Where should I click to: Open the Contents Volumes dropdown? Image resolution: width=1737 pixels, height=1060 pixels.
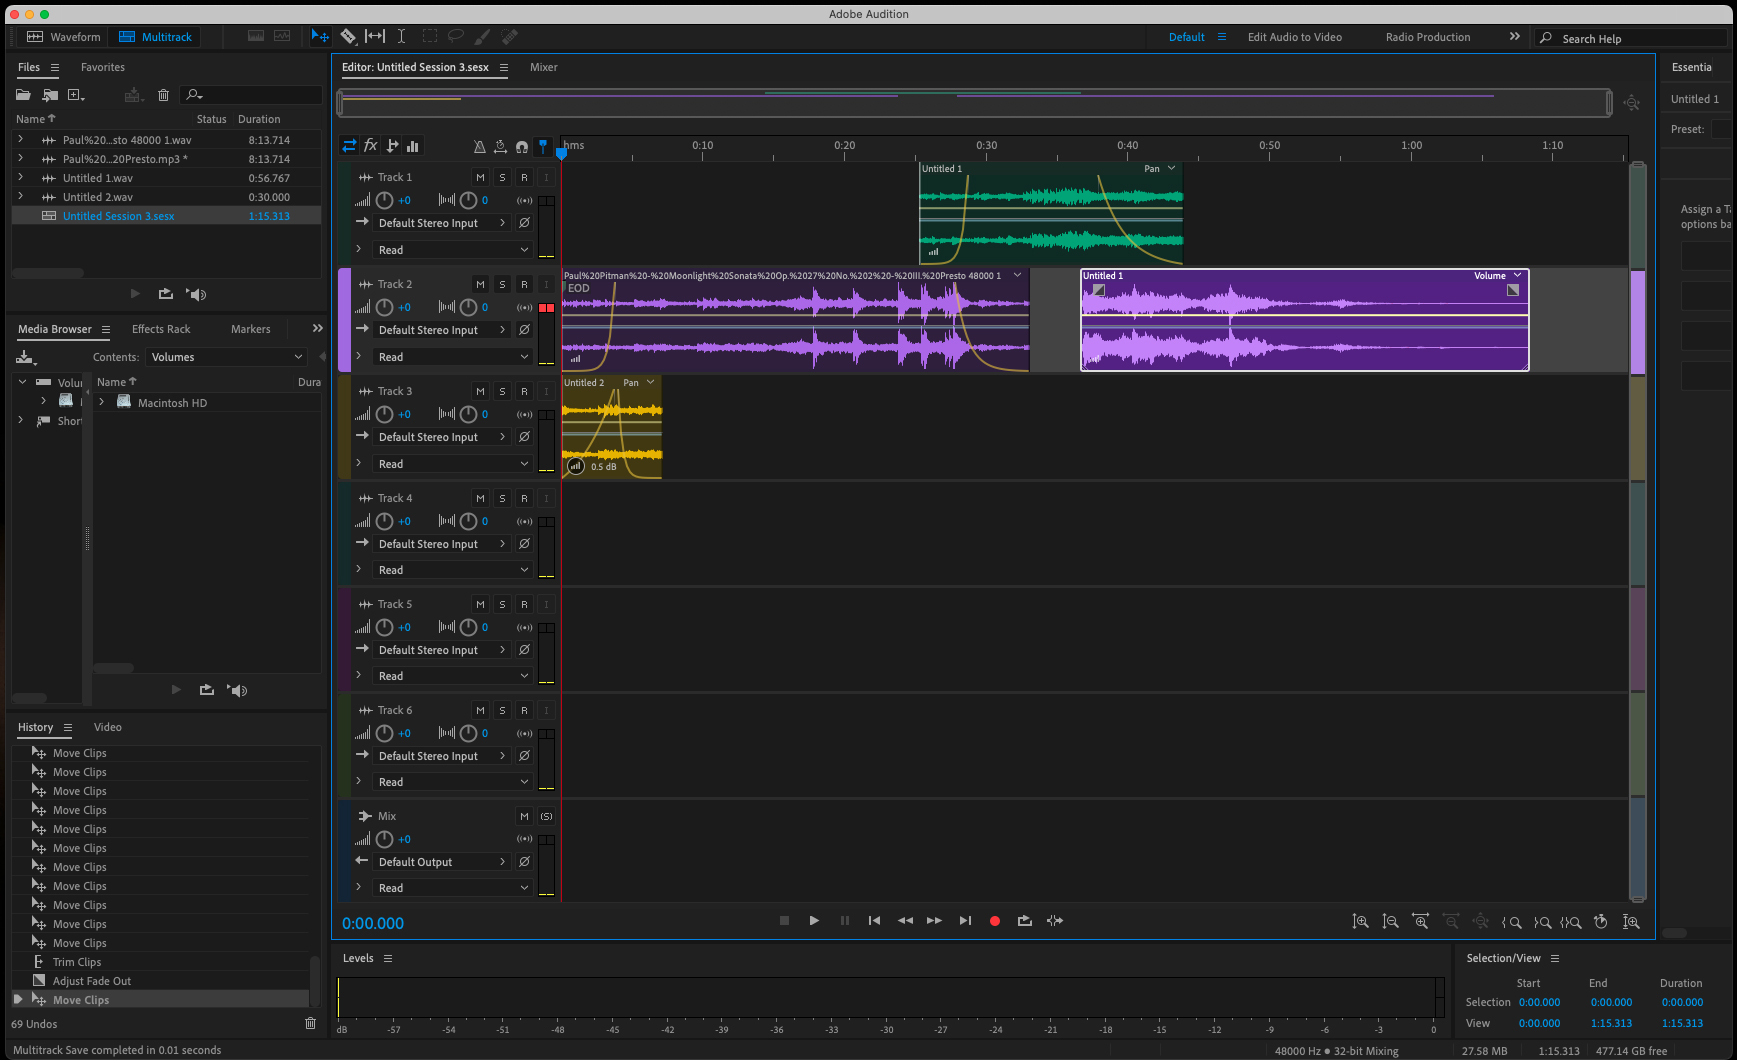click(x=226, y=357)
